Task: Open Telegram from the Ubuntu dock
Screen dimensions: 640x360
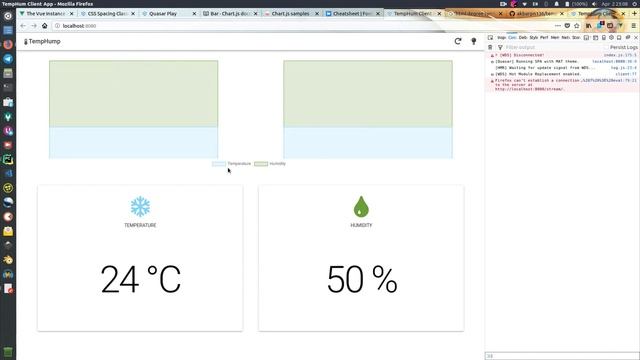Action: pos(8,59)
